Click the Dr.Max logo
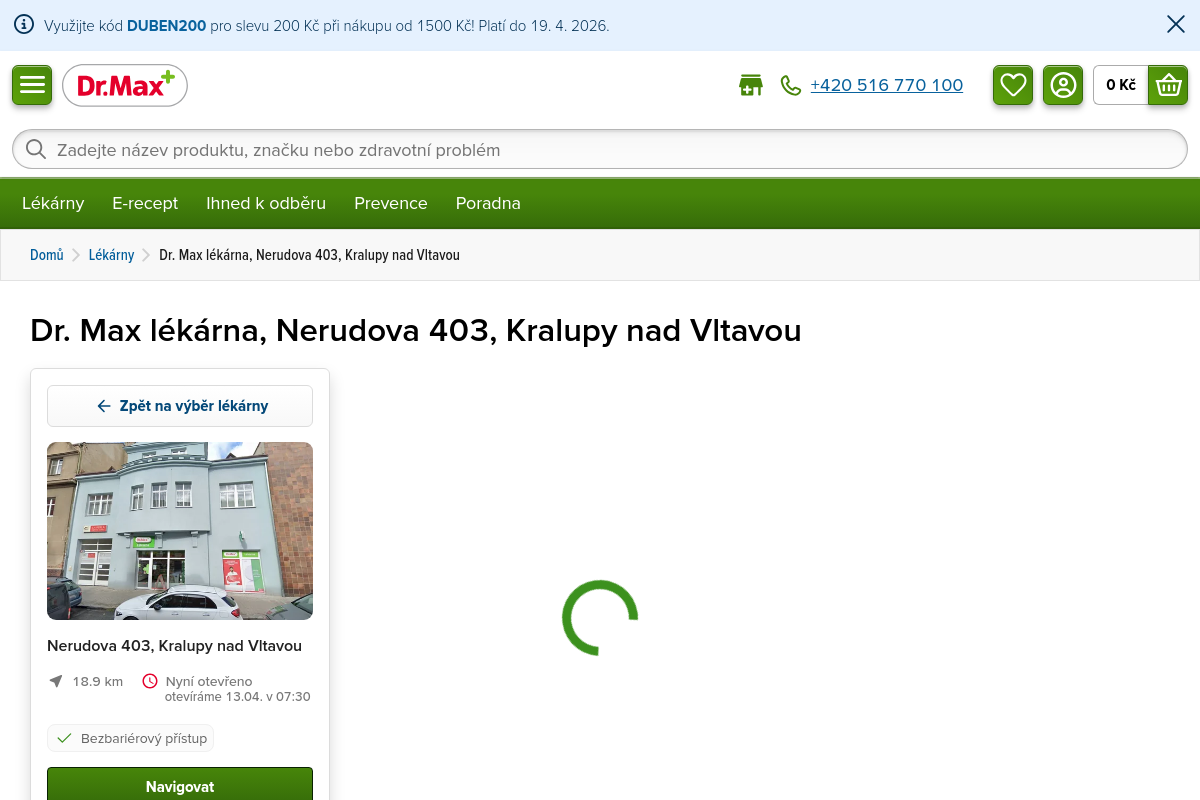1200x800 pixels. [x=125, y=86]
